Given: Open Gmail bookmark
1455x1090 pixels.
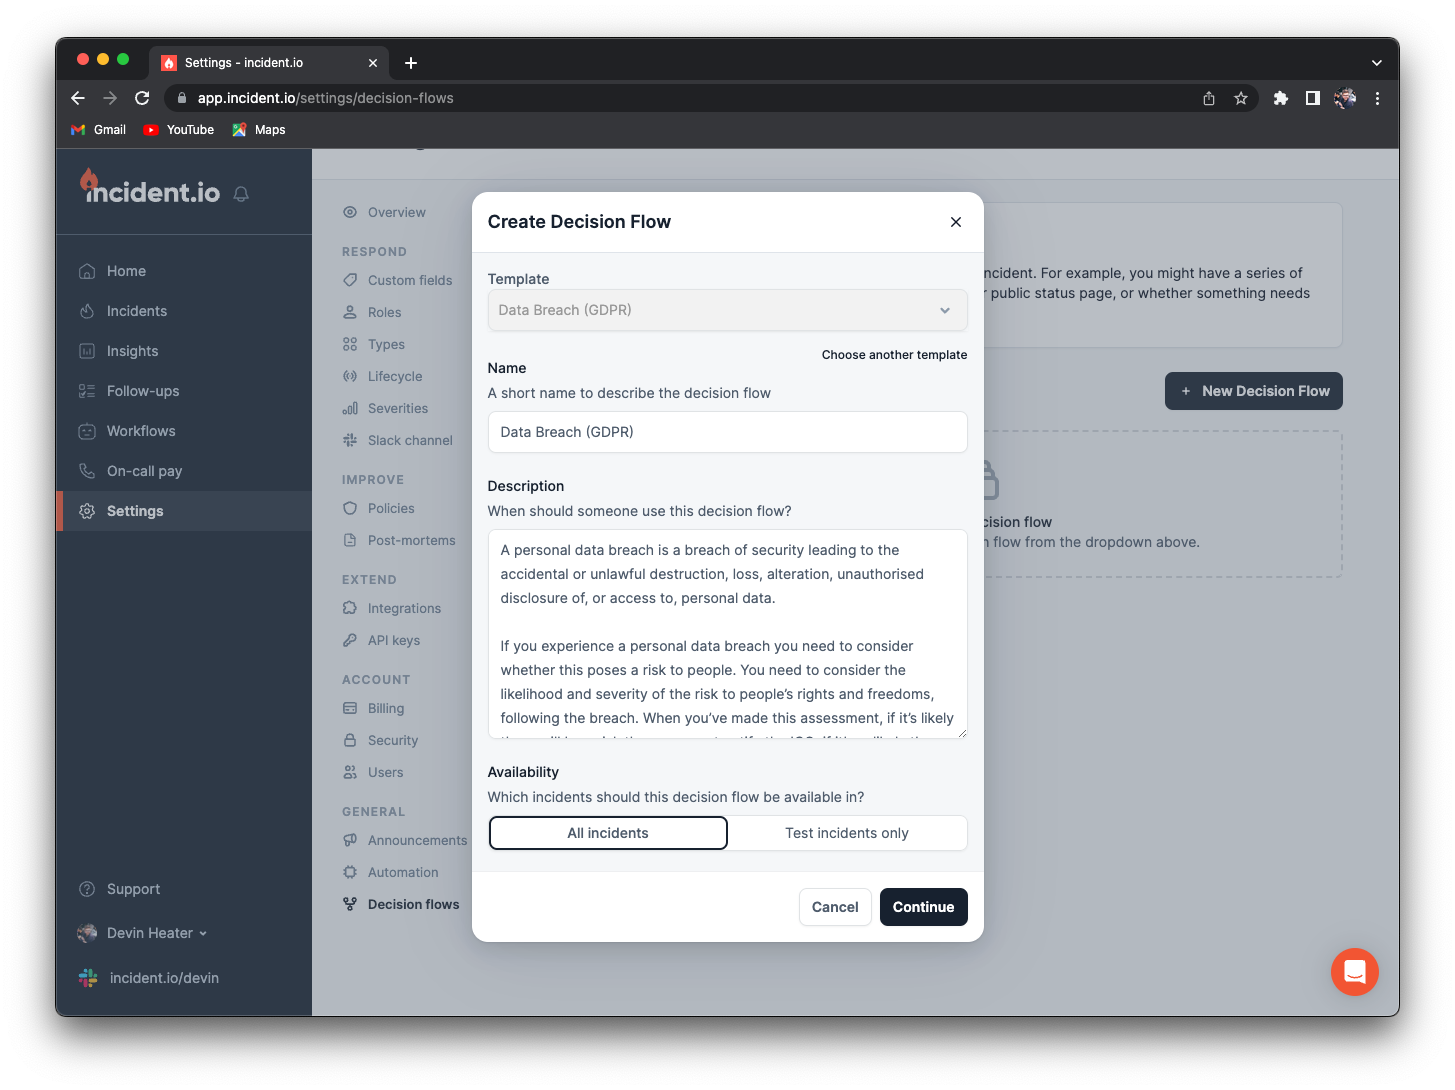Looking at the screenshot, I should (98, 130).
